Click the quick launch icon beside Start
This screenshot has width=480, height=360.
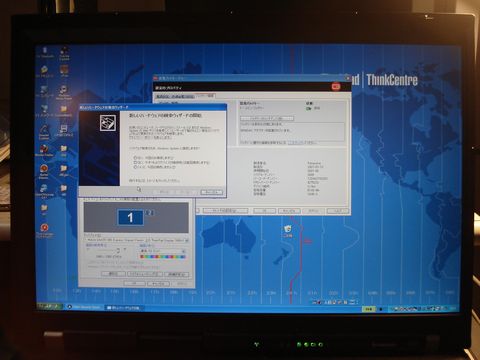point(69,307)
